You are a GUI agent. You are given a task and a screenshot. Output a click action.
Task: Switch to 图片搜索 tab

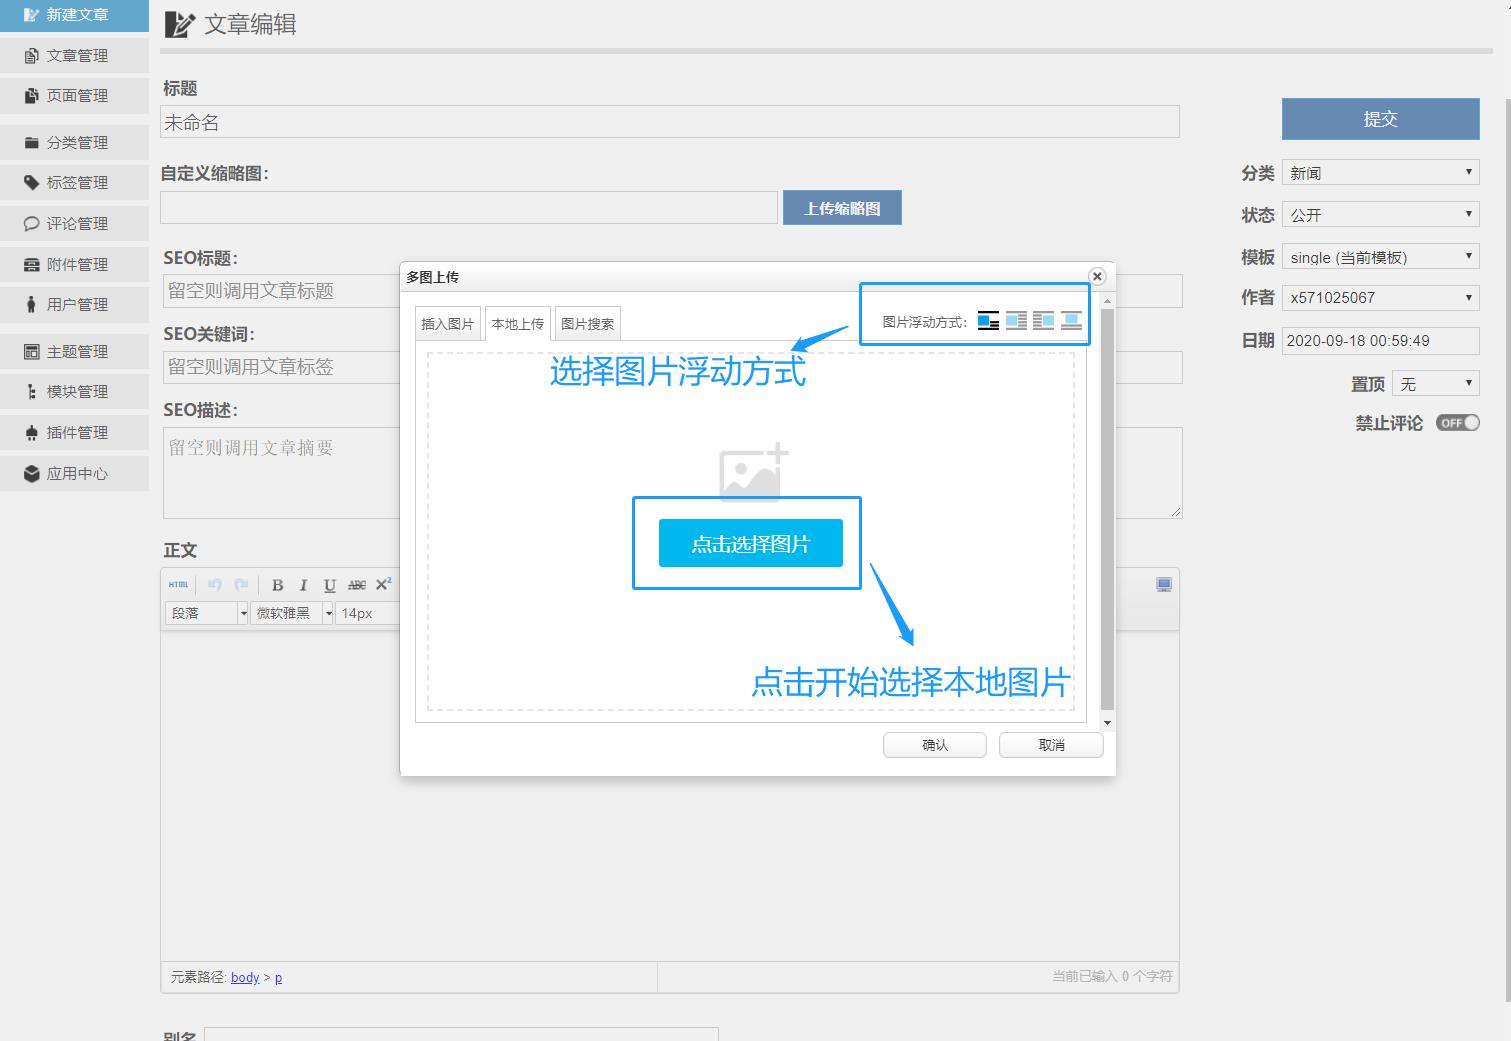pos(588,324)
